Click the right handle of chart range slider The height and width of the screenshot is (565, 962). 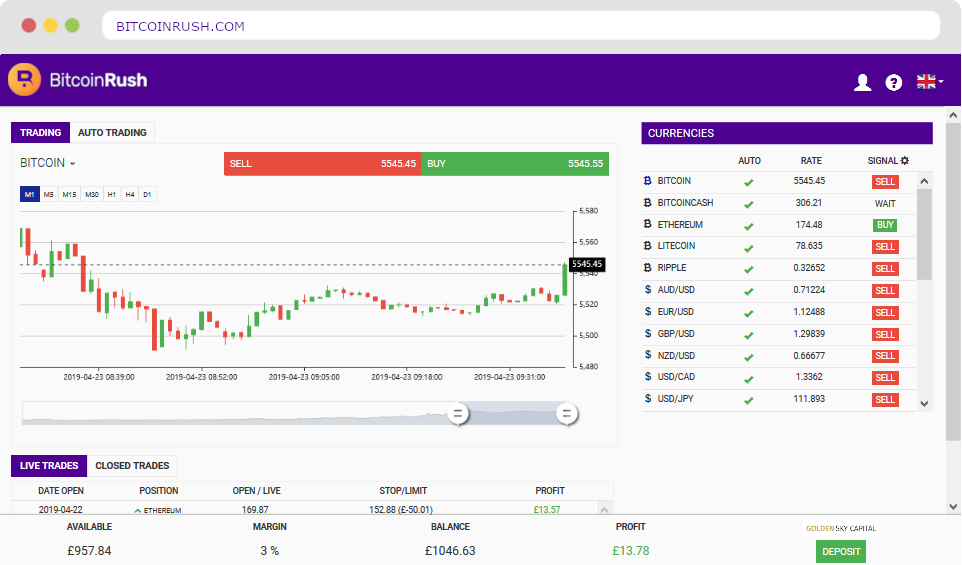click(567, 413)
